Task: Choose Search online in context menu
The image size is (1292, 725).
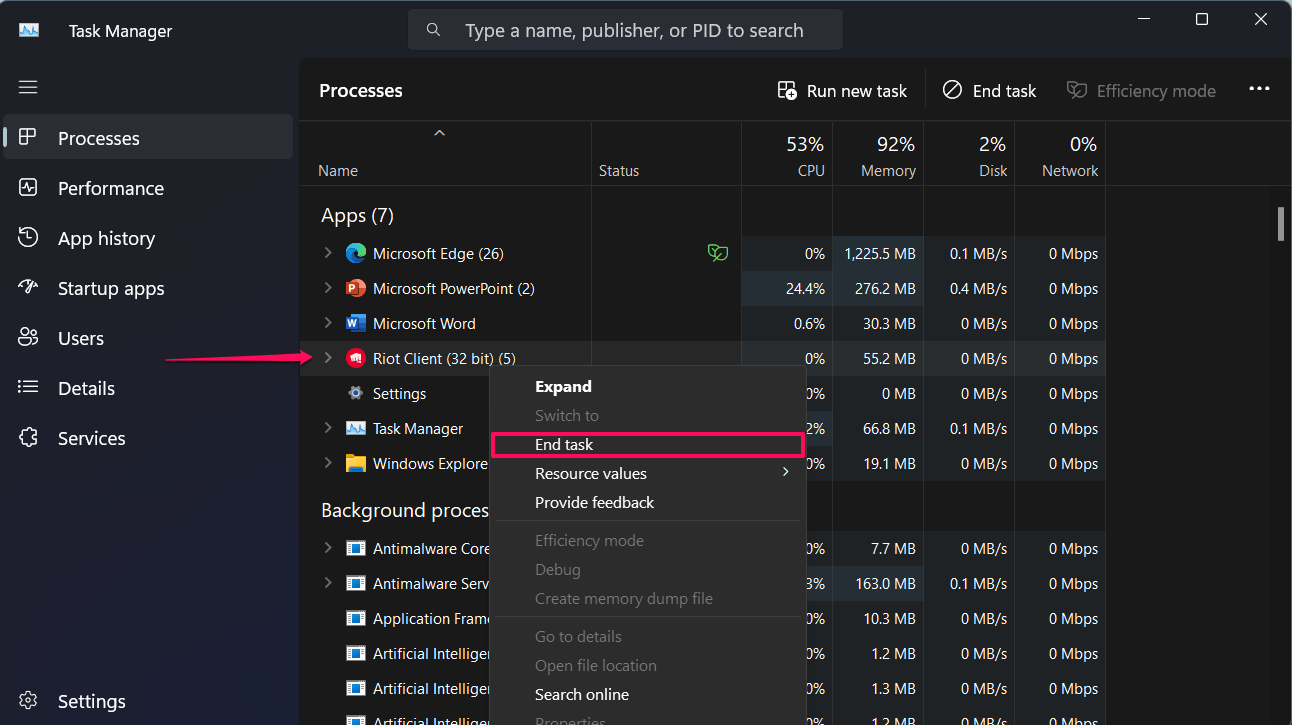Action: 648,694
